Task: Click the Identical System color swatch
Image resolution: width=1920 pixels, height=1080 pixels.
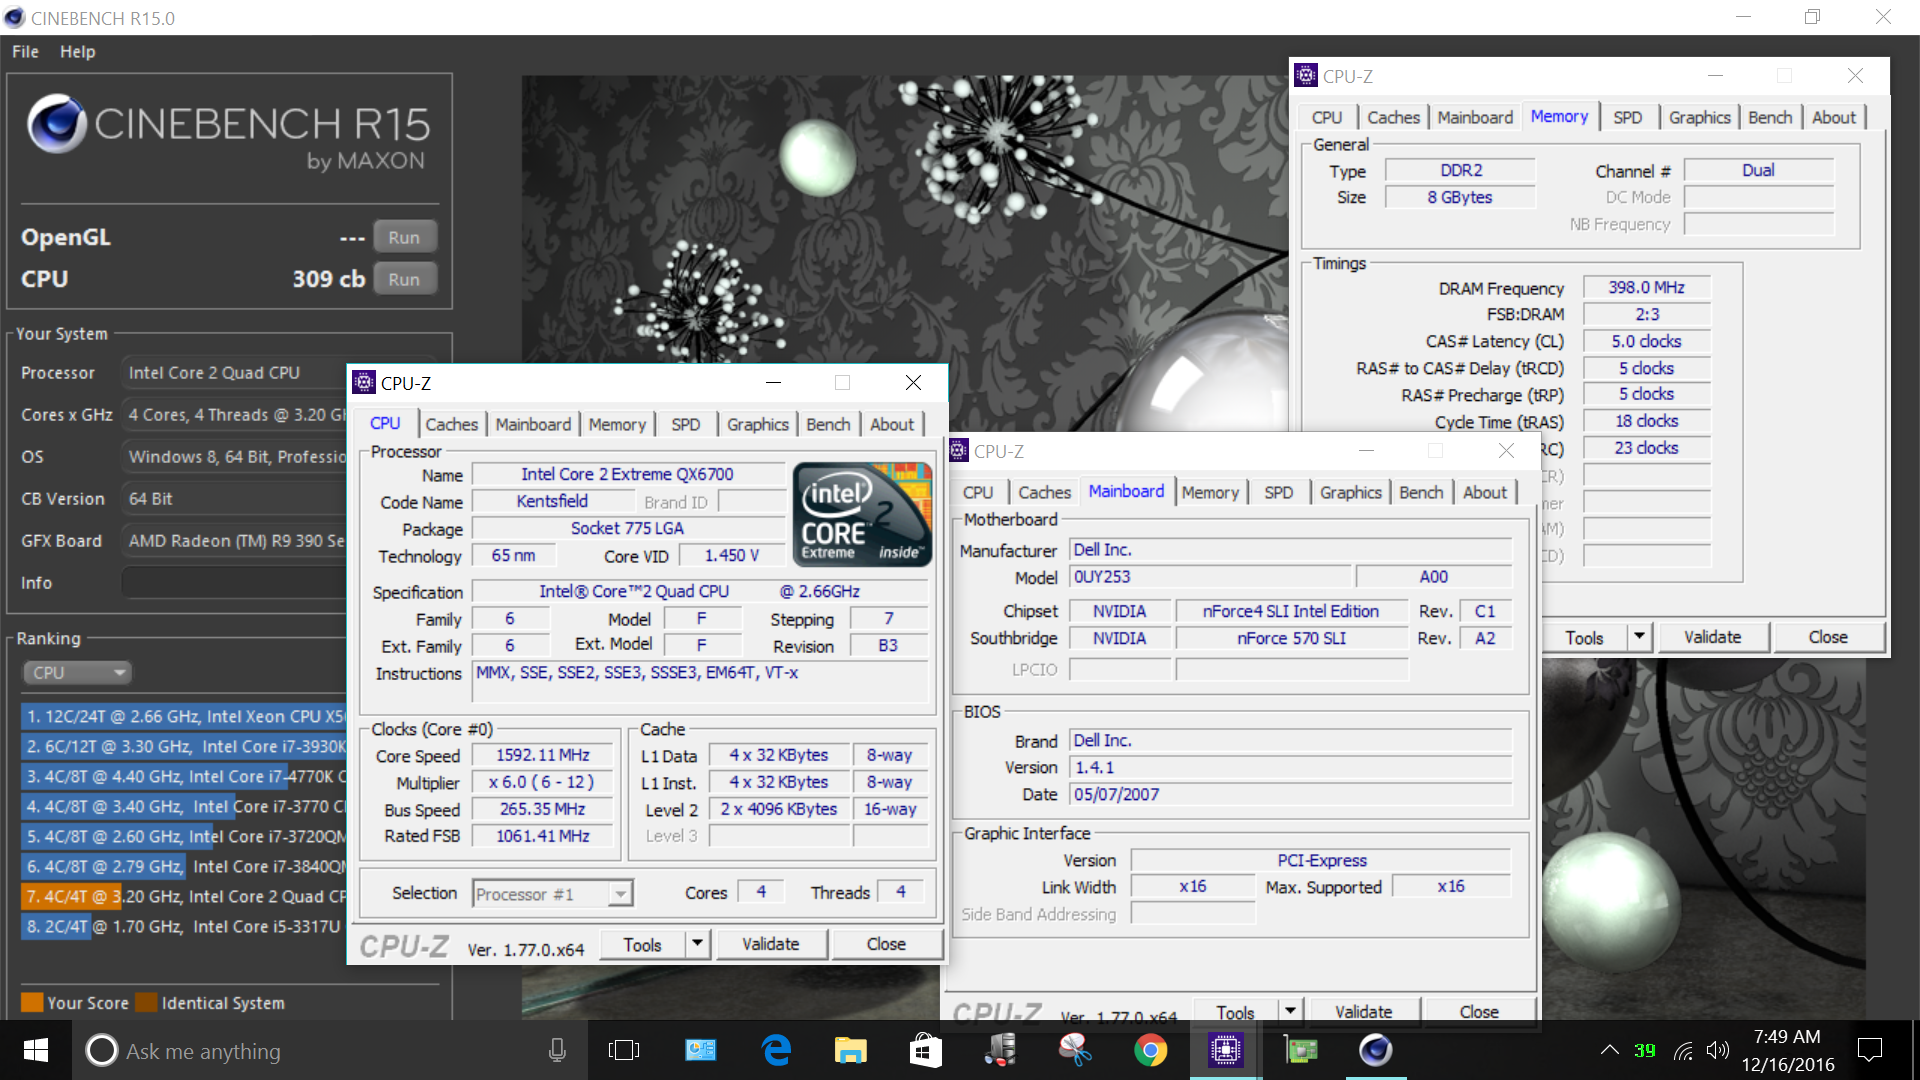Action: coord(146,1002)
